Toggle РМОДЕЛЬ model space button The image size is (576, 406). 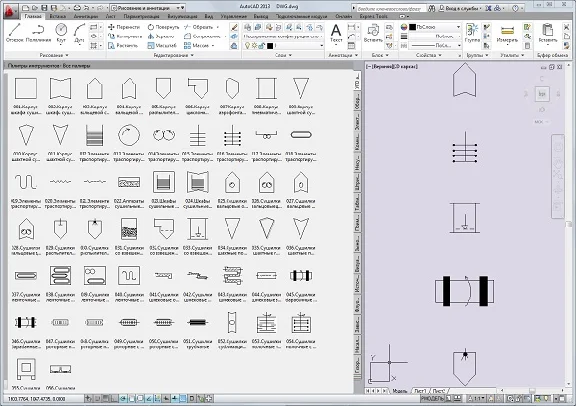point(432,398)
